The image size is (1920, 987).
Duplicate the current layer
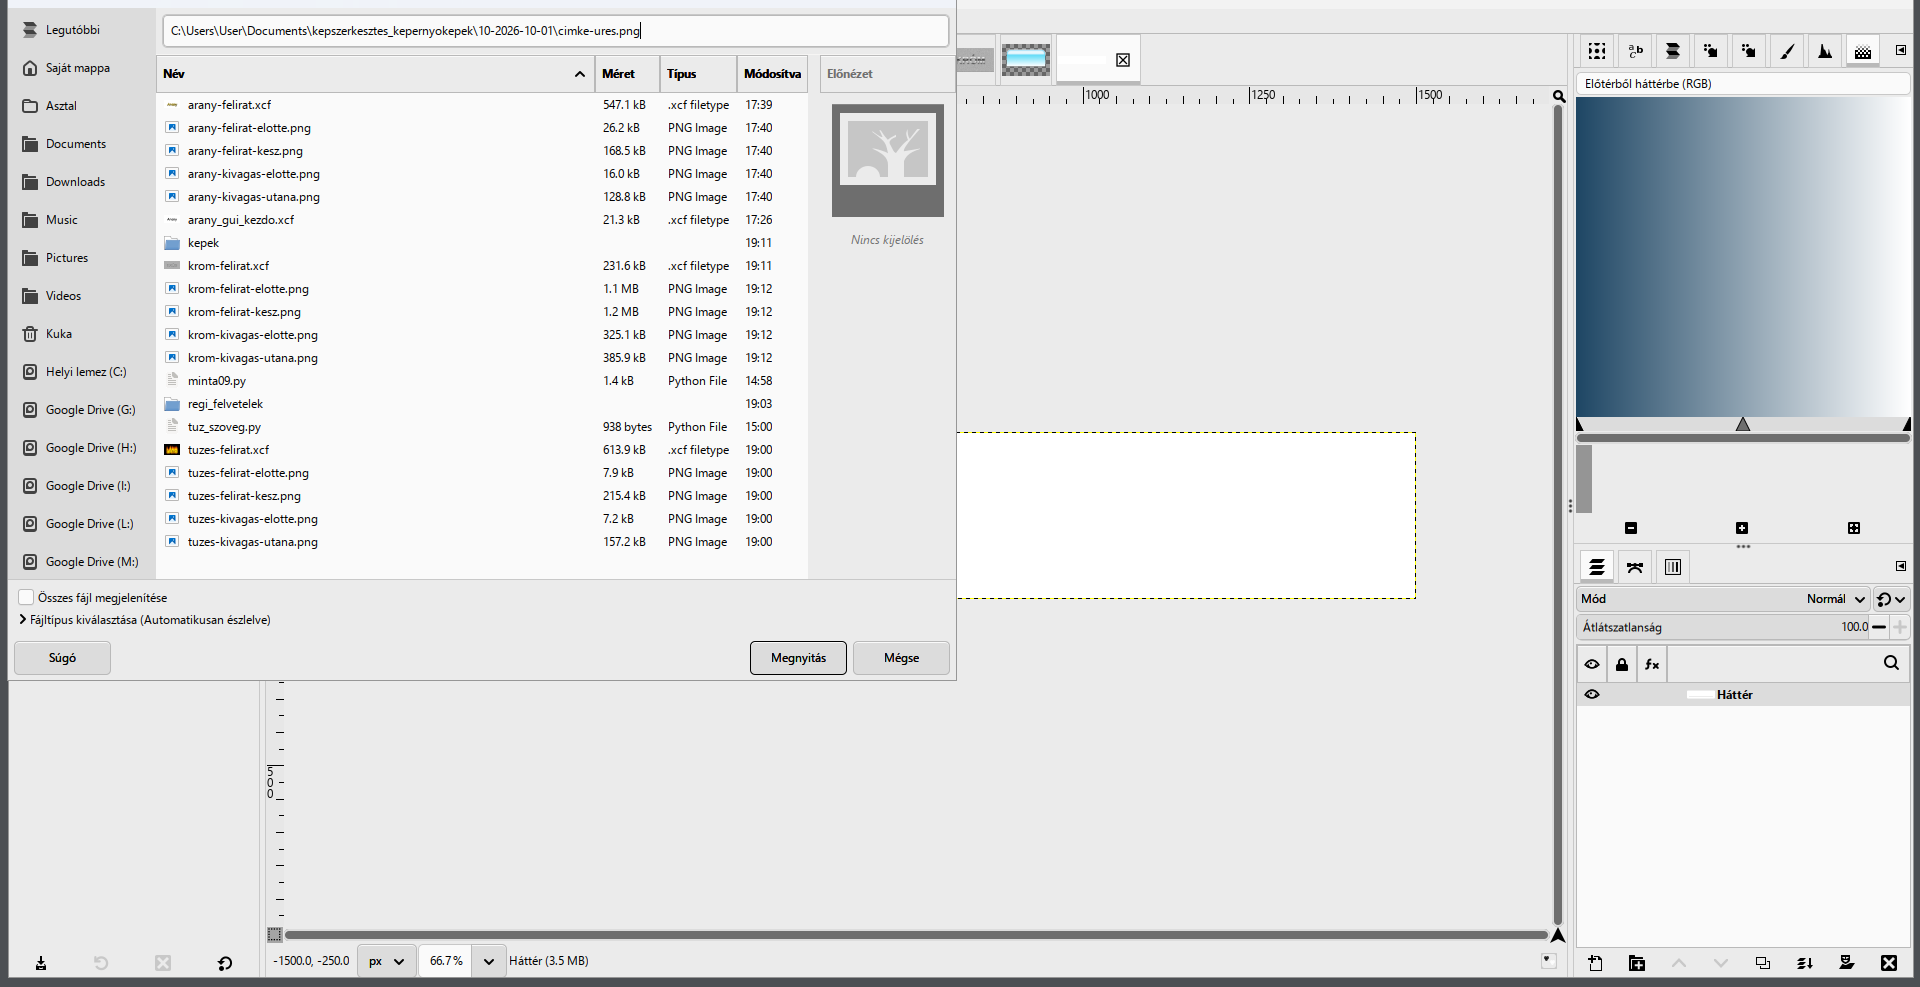tap(1763, 963)
